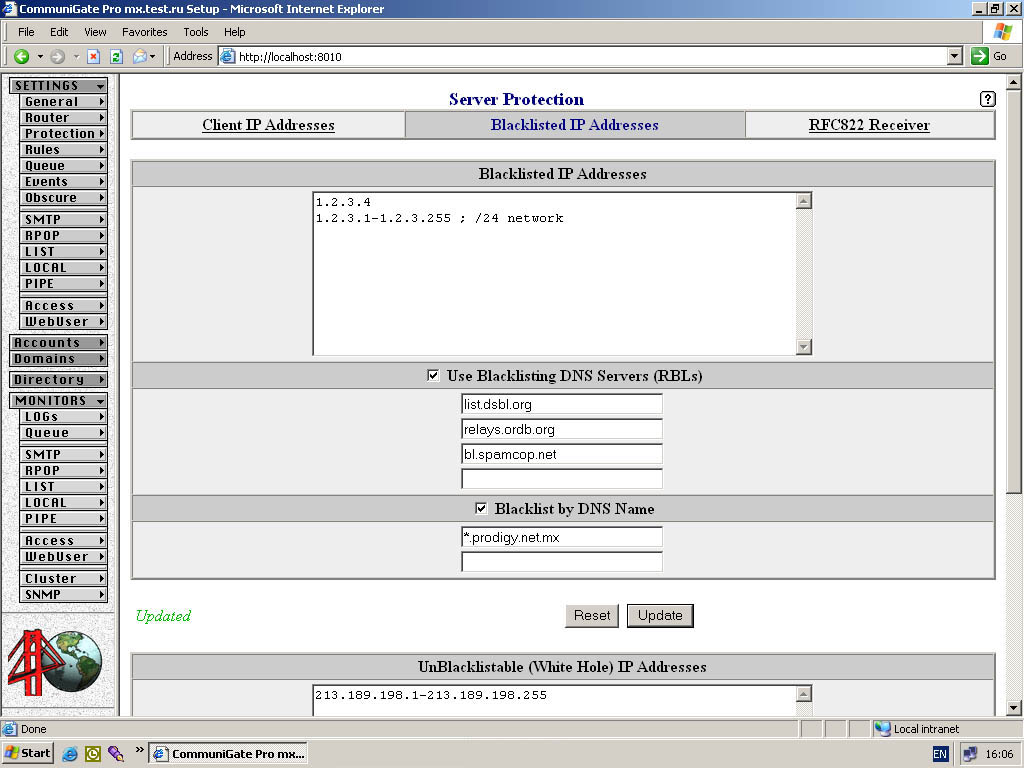Open the Tools menu
This screenshot has width=1024, height=768.
click(195, 32)
